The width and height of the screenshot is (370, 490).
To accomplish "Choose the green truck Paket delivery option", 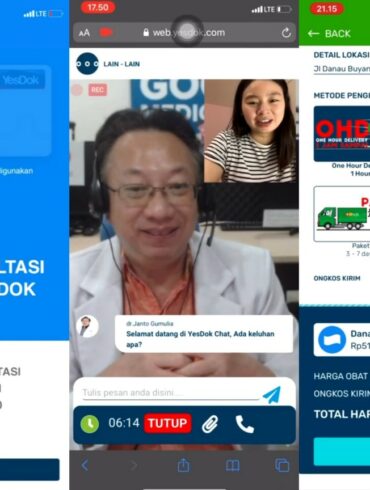I will coord(342,214).
